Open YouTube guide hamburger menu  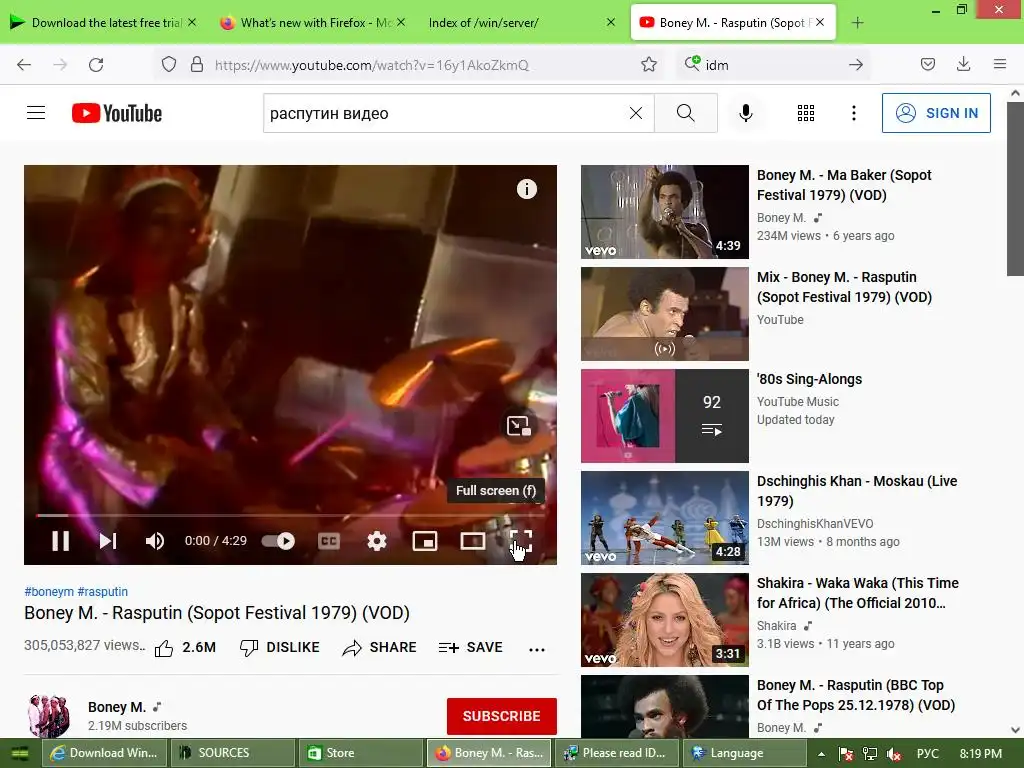coord(36,113)
